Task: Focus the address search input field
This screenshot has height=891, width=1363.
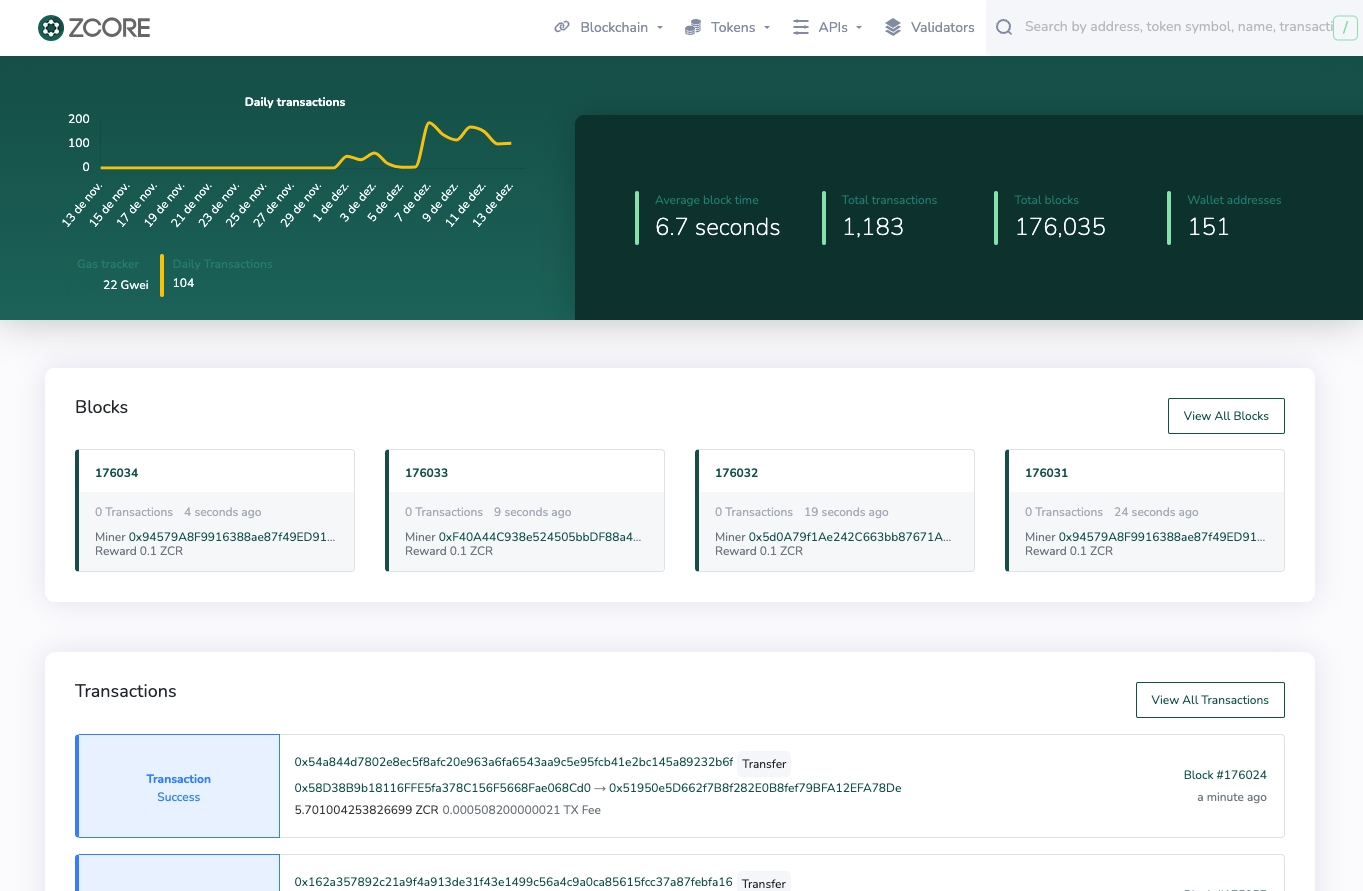Action: tap(1175, 27)
